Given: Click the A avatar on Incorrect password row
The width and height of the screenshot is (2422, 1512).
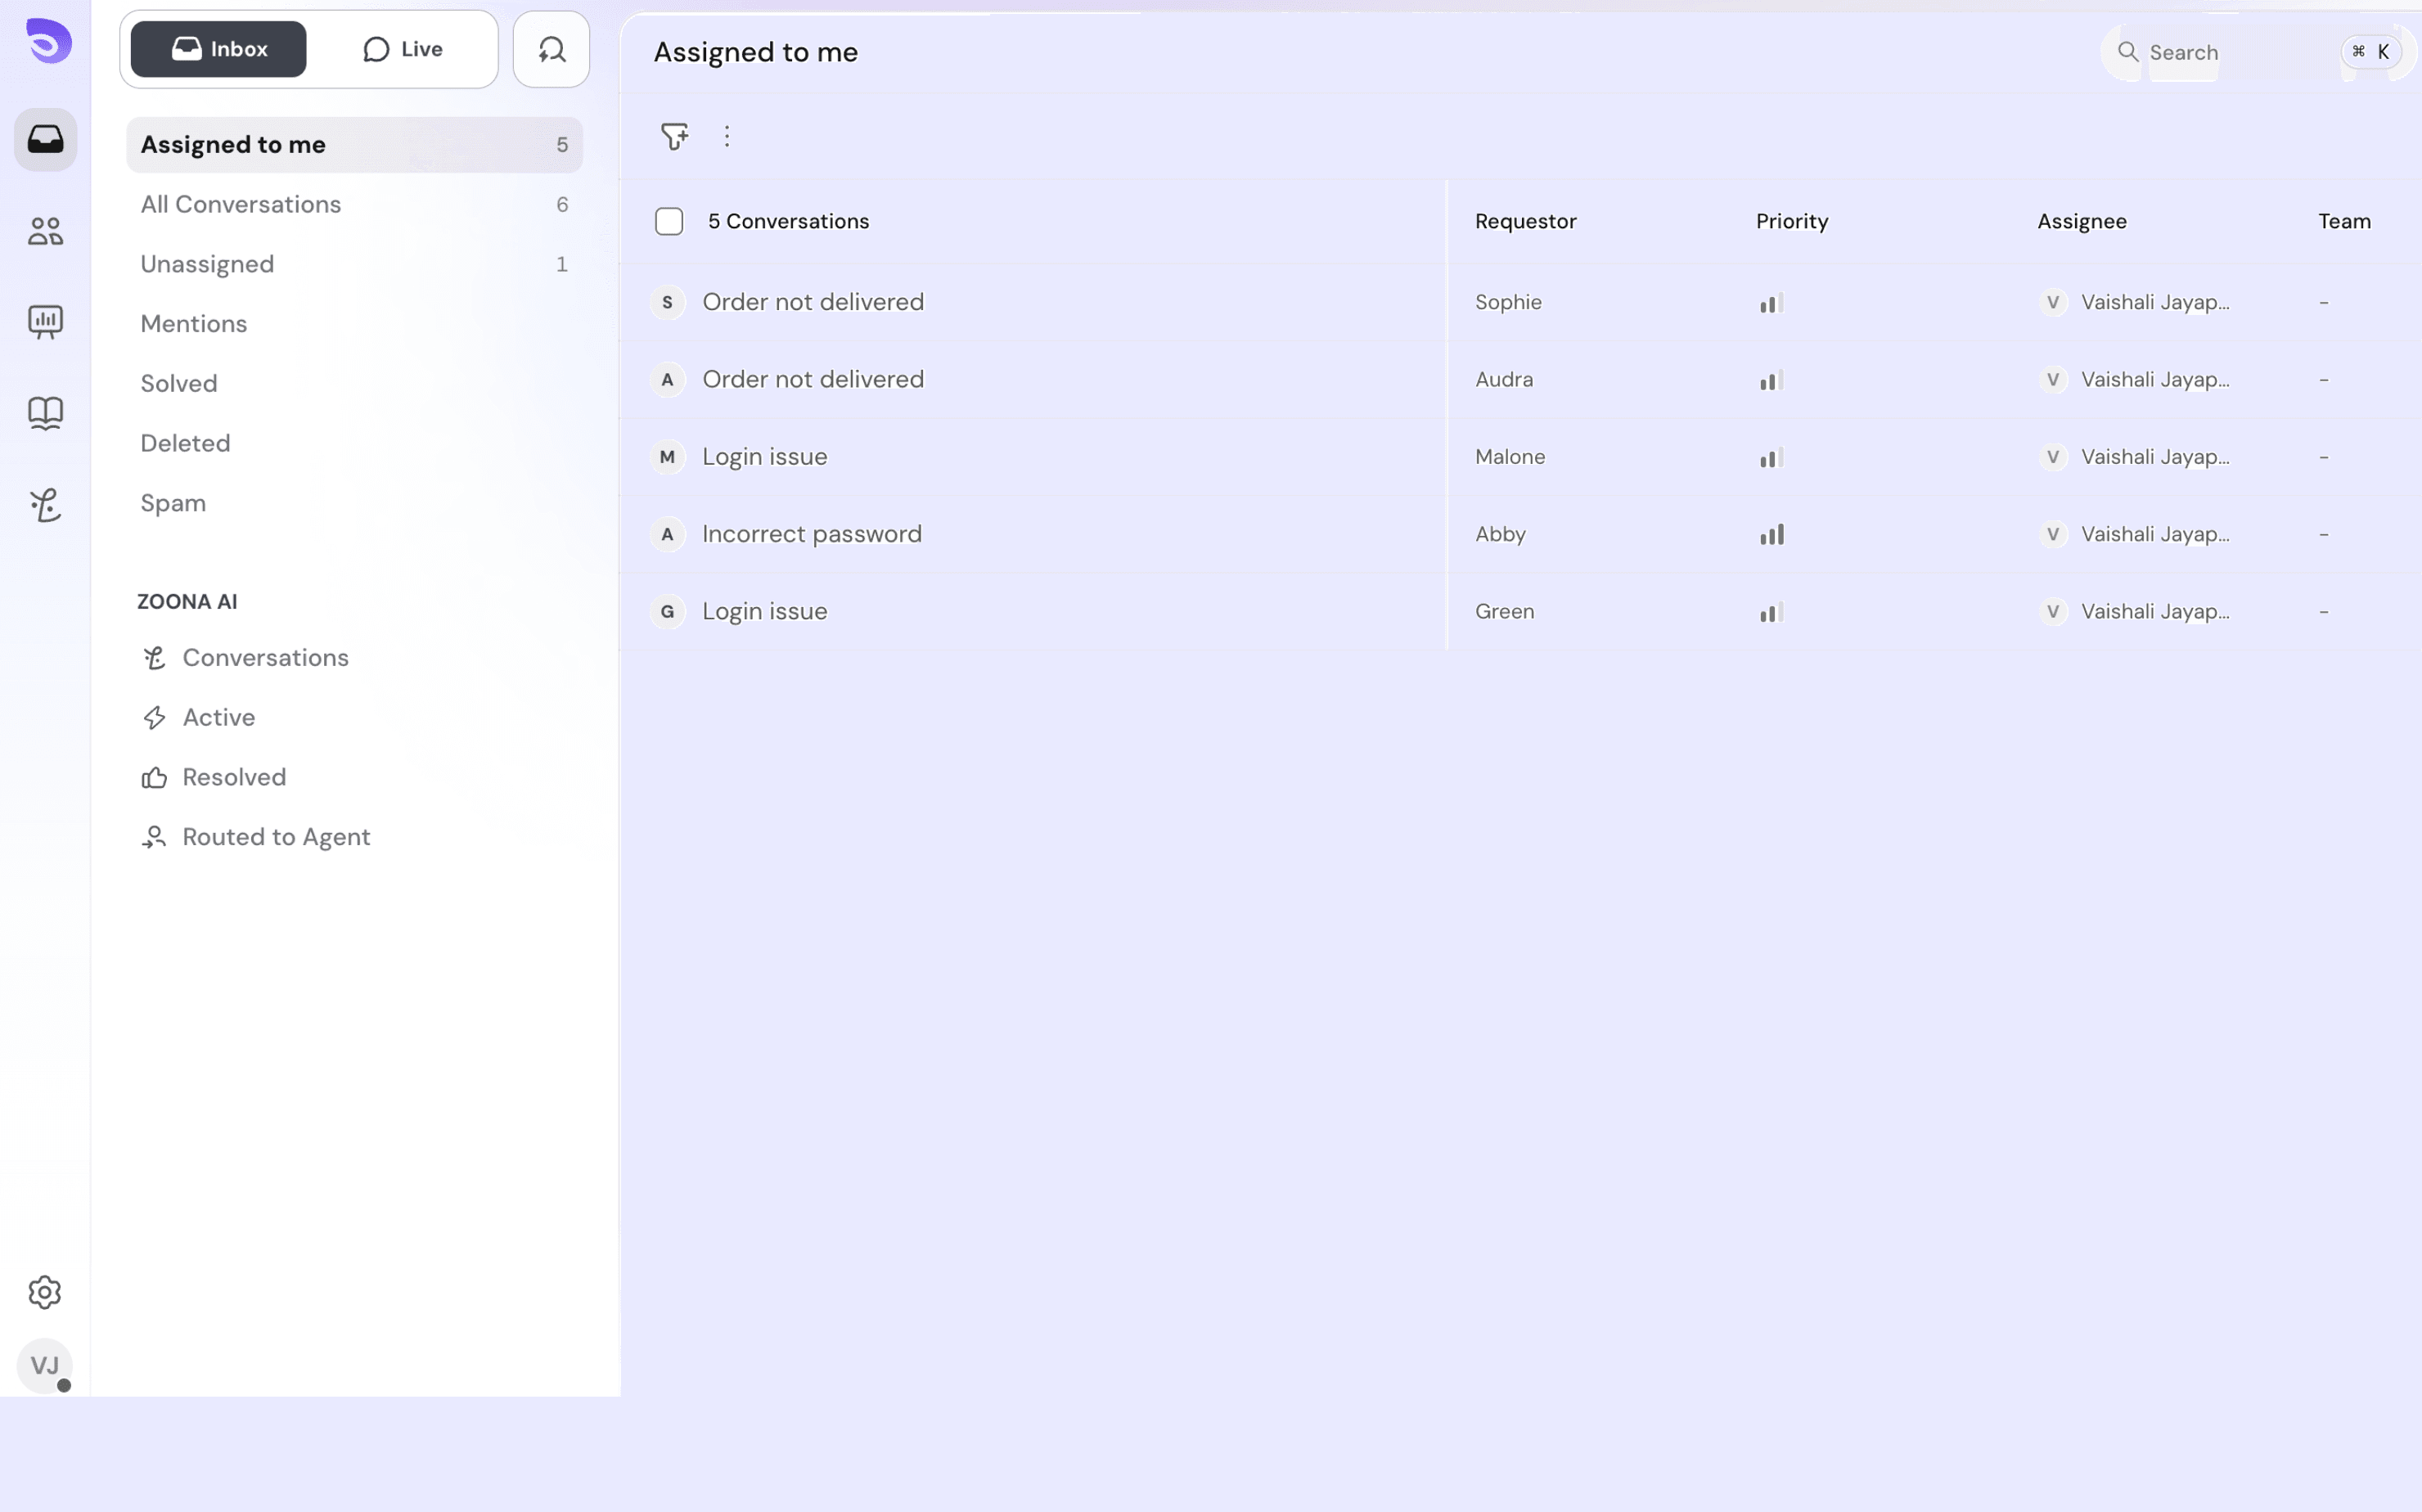Looking at the screenshot, I should point(667,534).
